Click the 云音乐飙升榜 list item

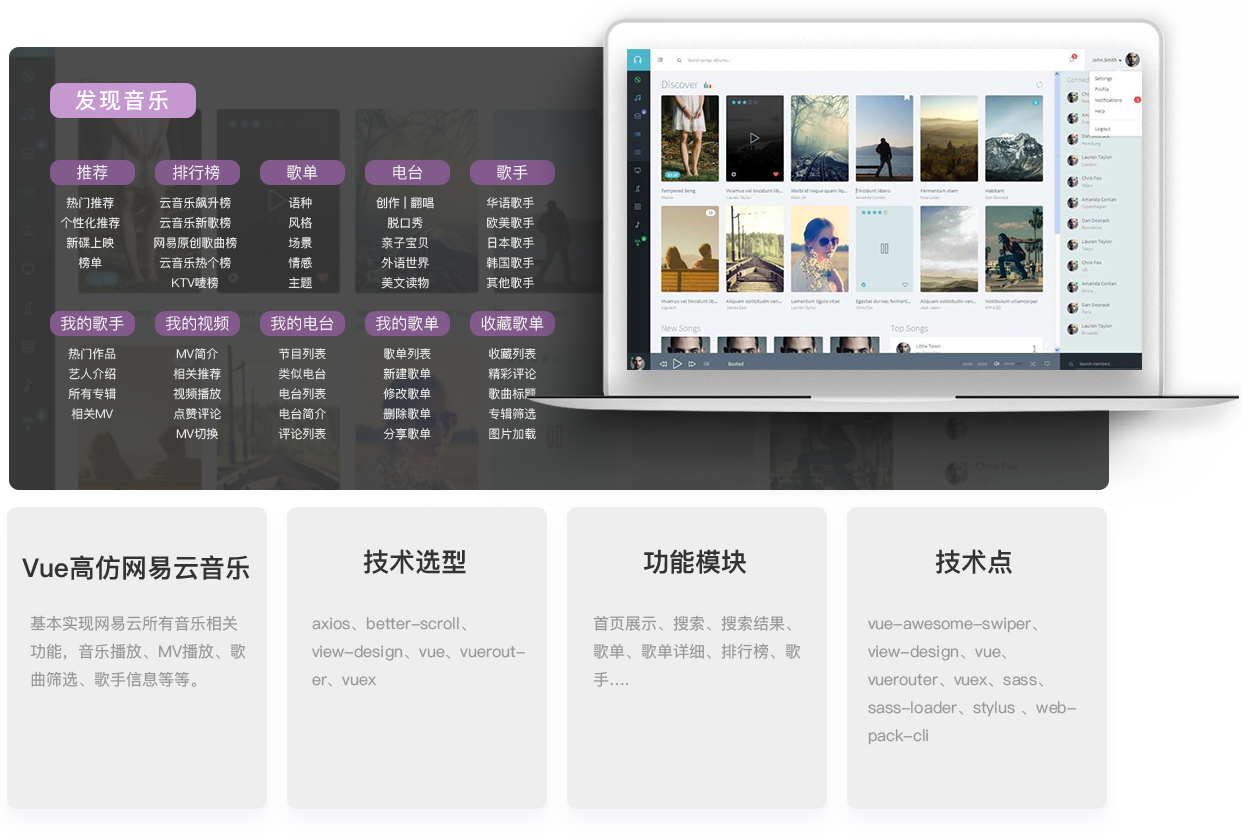(195, 203)
